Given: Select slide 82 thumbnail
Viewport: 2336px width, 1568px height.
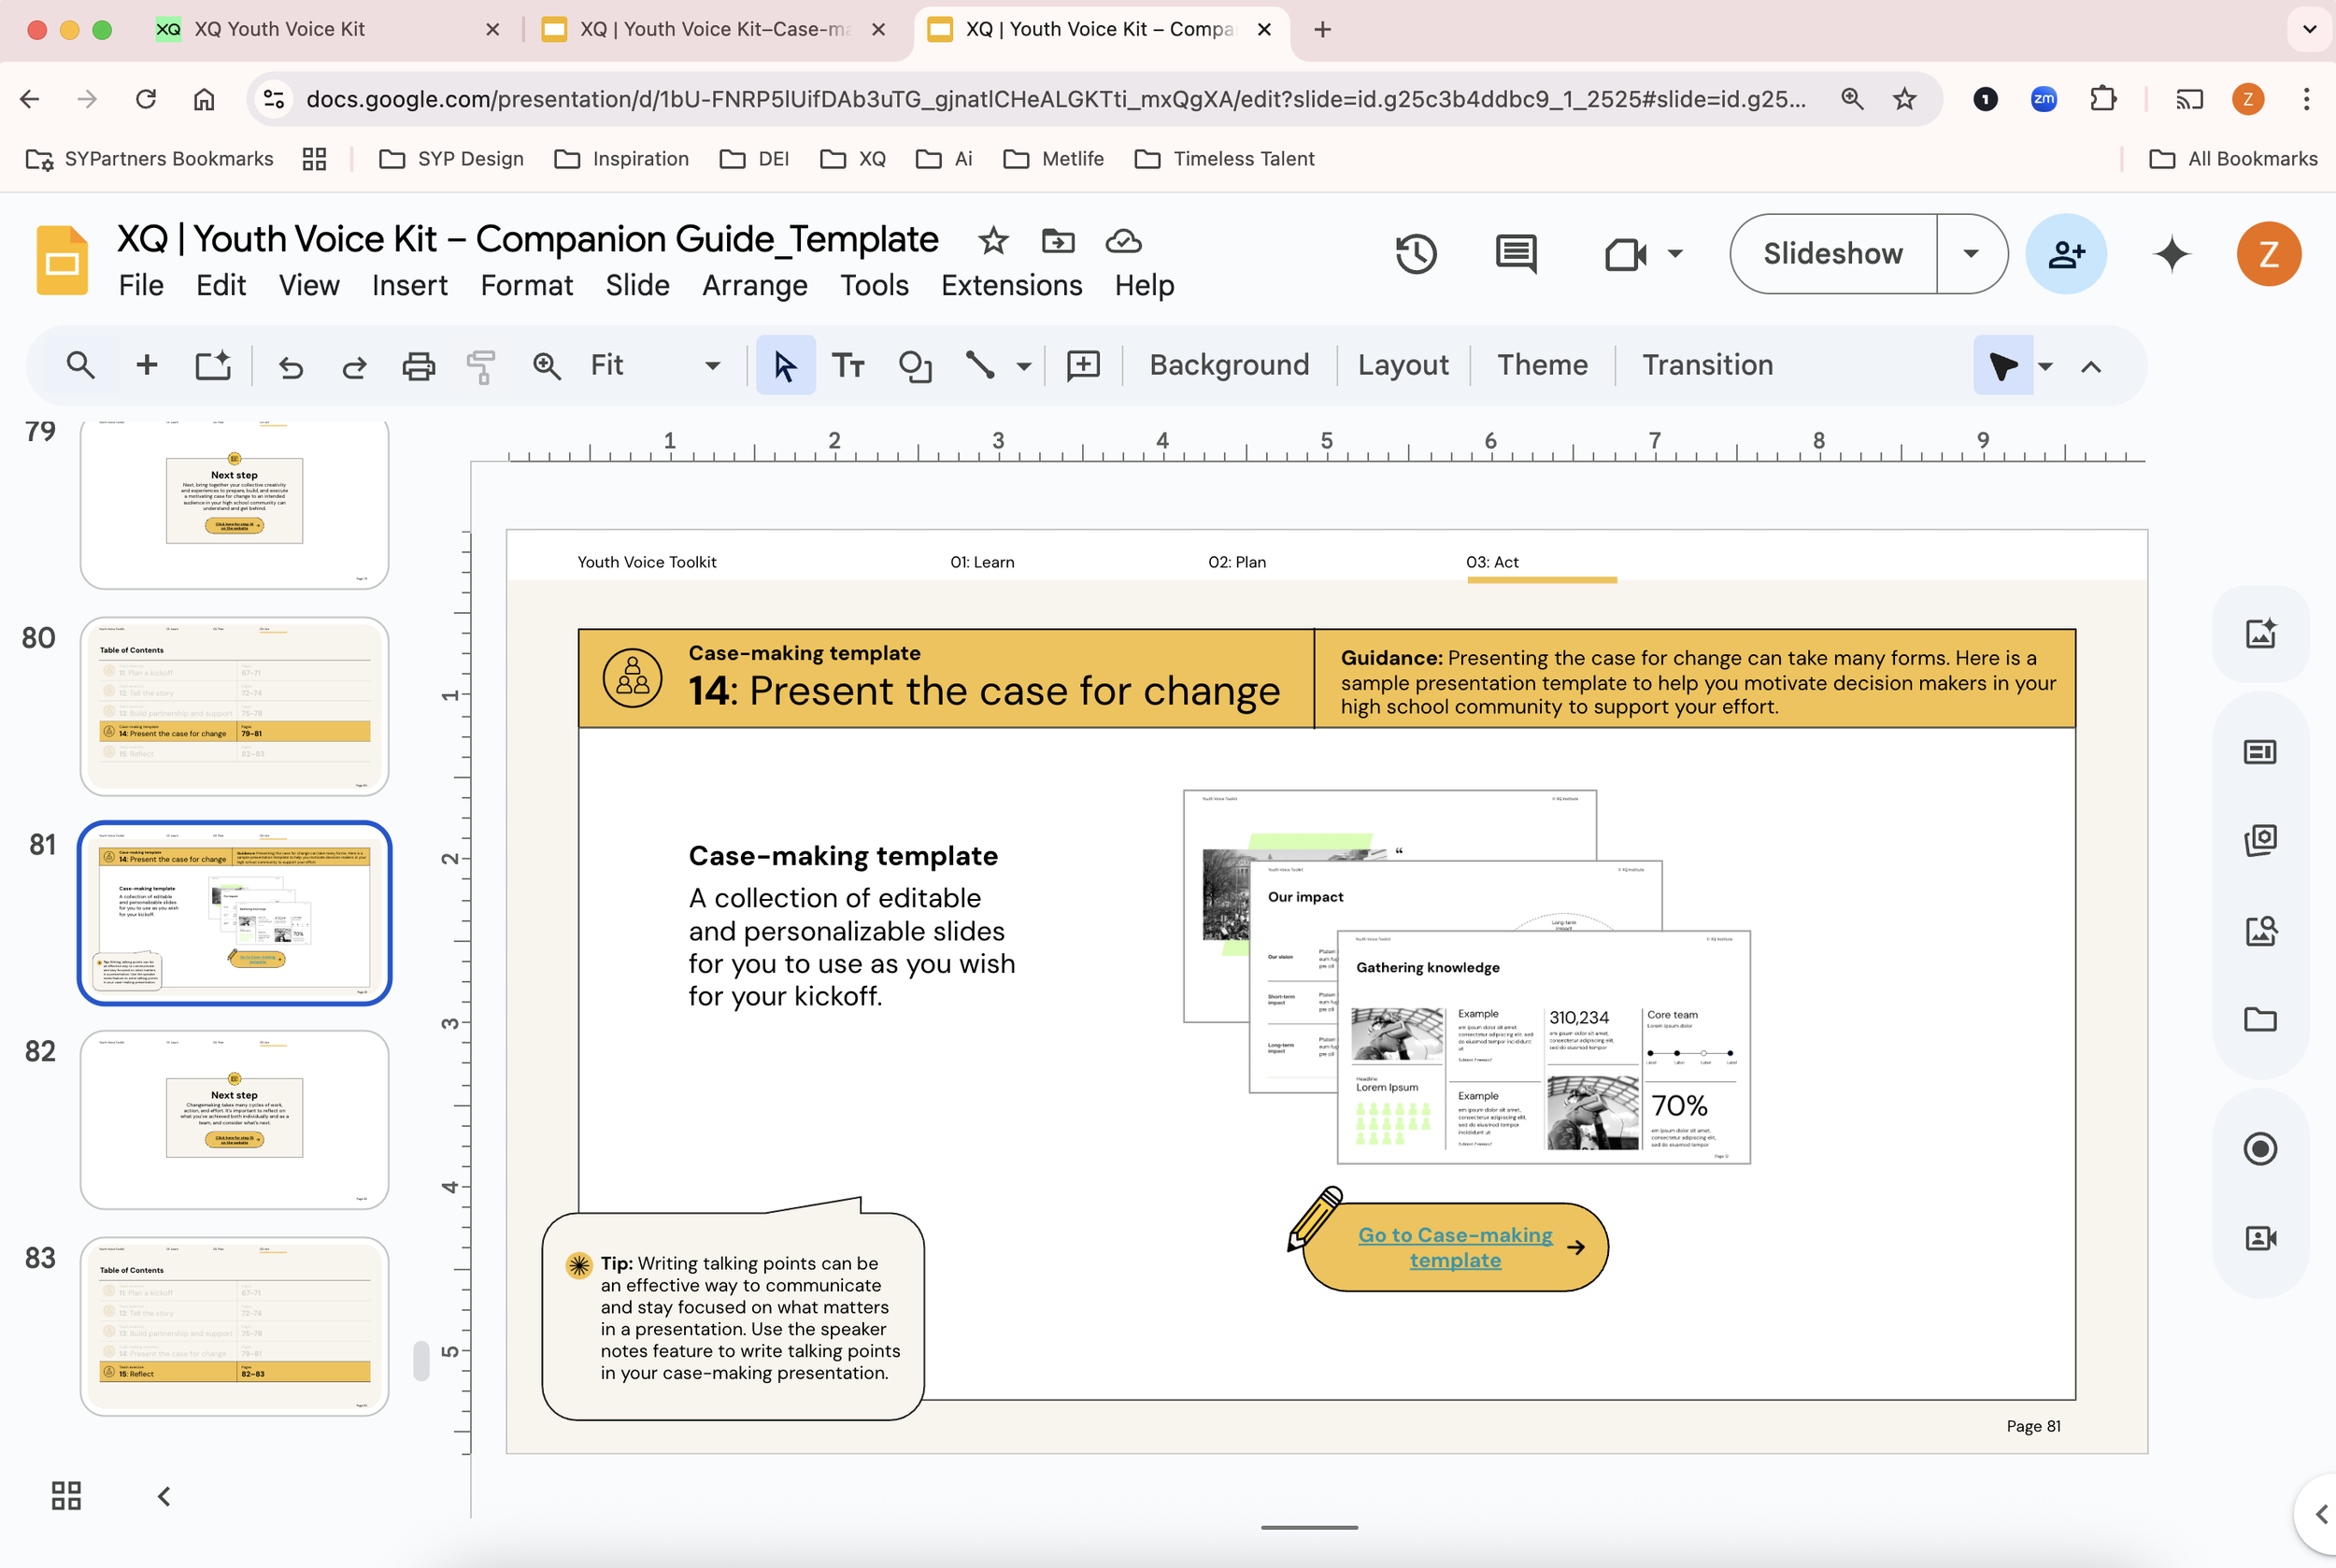Looking at the screenshot, I should click(234, 1120).
